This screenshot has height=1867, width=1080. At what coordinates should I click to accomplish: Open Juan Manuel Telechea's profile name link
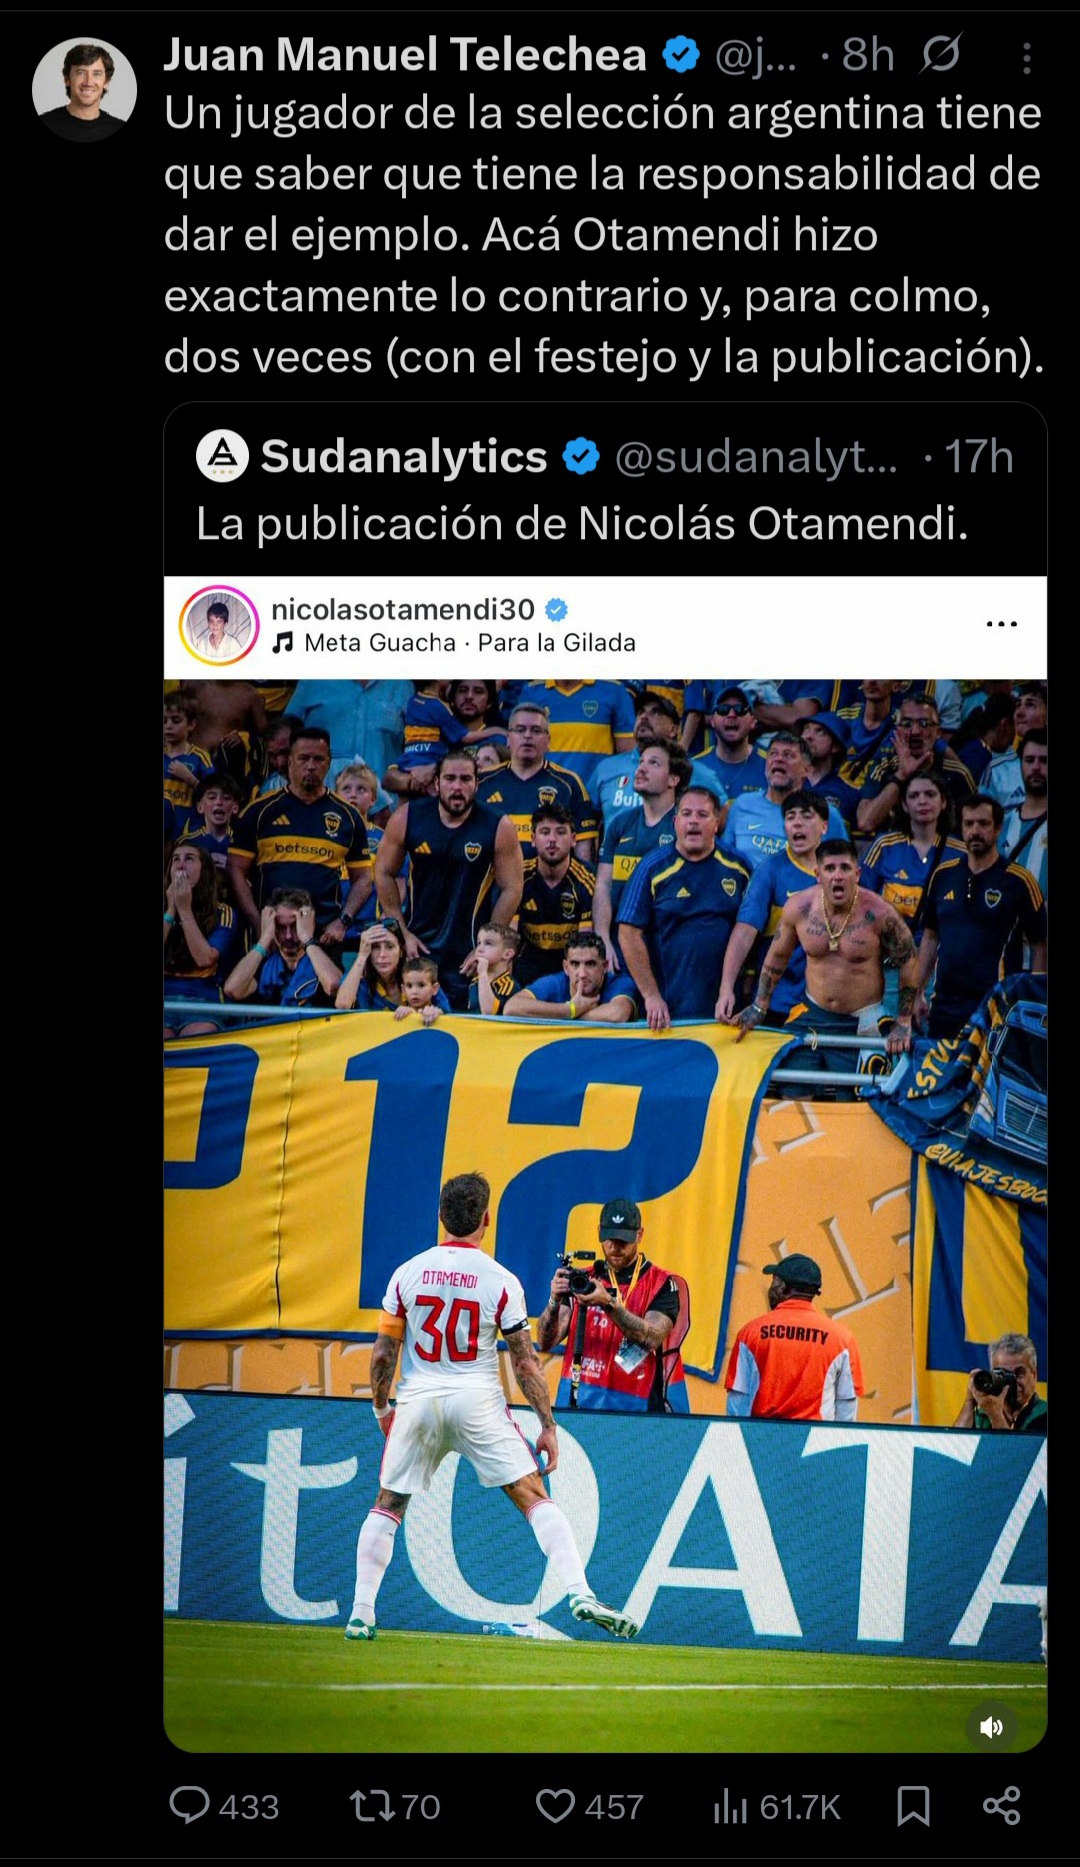(405, 55)
